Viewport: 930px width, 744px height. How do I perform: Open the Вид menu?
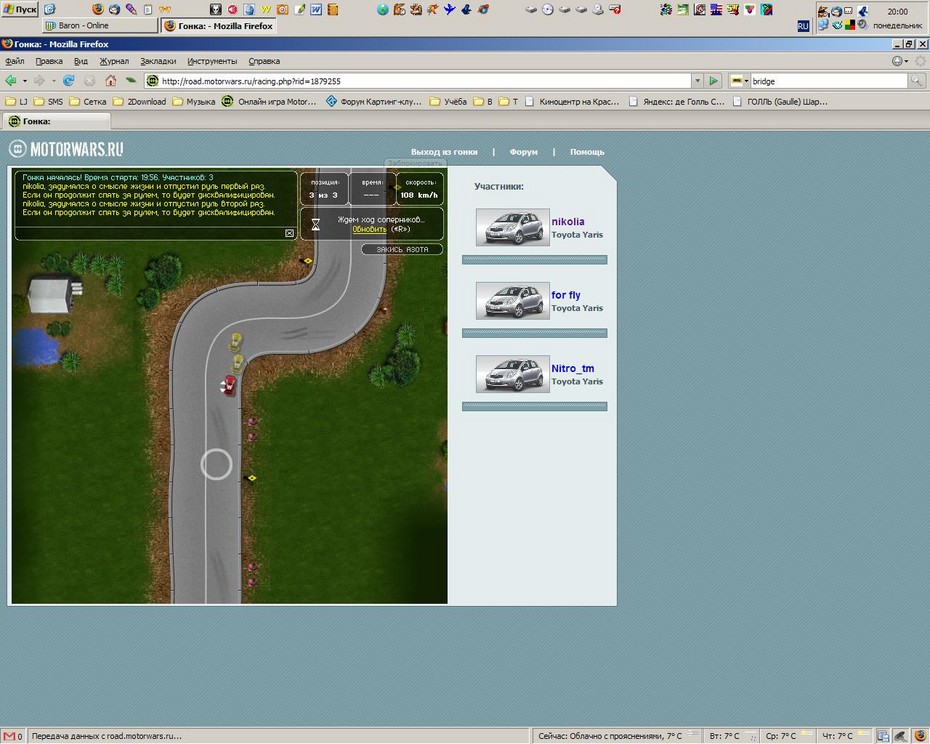pos(81,61)
